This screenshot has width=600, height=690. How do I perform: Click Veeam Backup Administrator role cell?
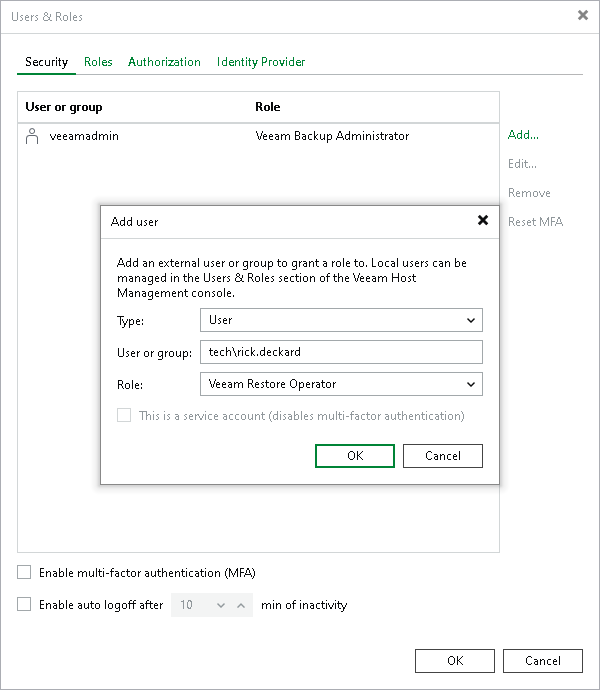(x=332, y=136)
